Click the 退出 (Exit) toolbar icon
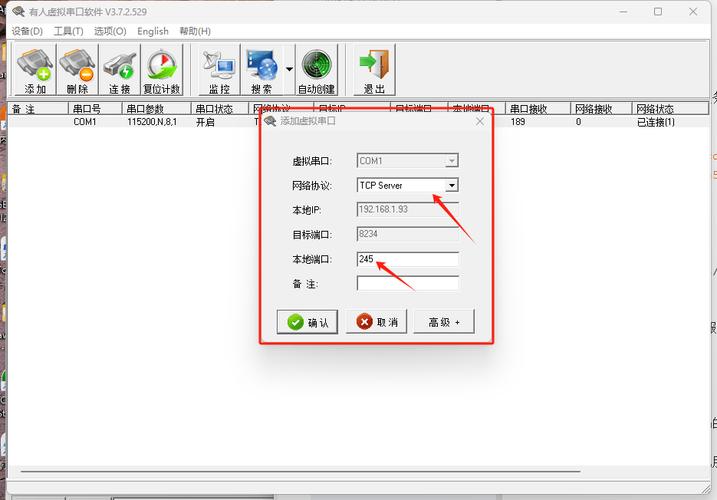The height and width of the screenshot is (500, 717). point(374,70)
